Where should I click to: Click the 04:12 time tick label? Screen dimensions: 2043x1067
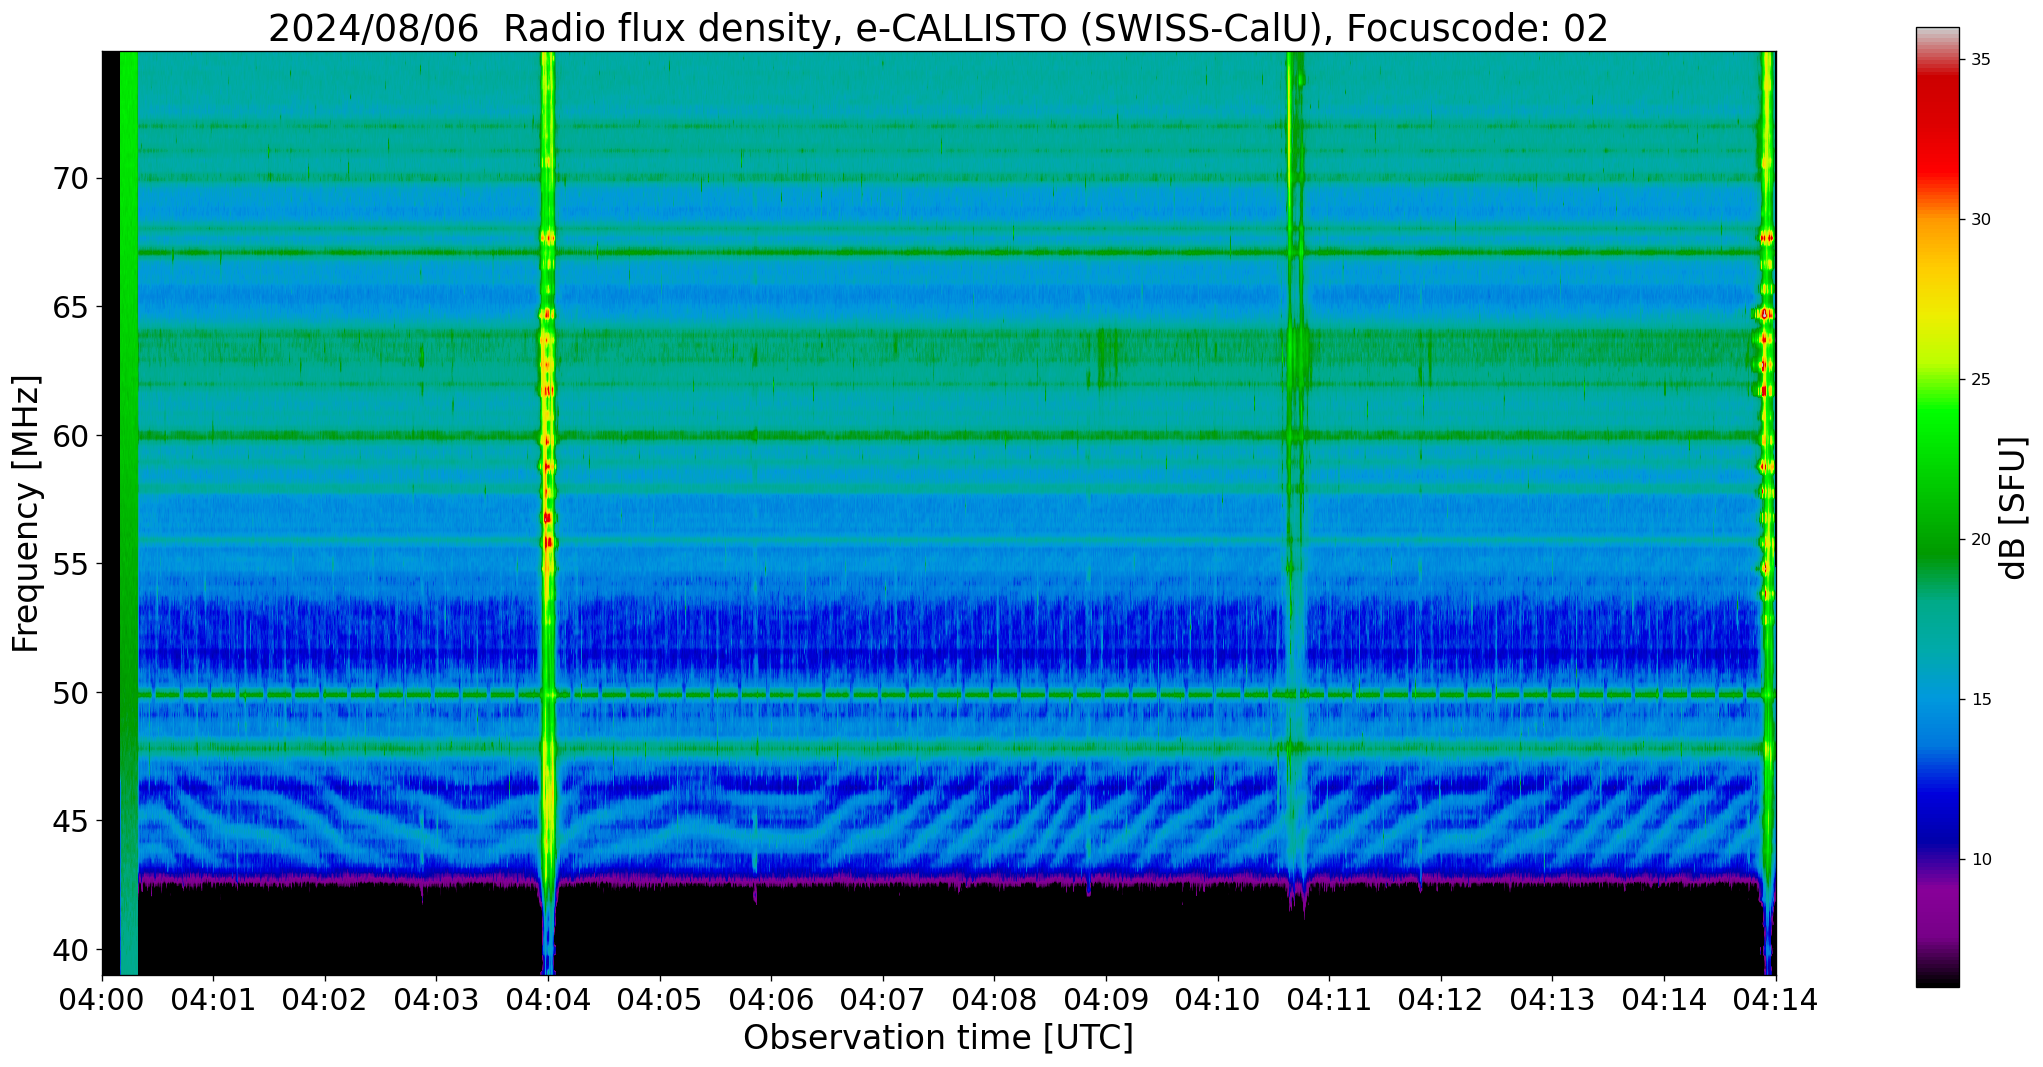coord(1441,999)
